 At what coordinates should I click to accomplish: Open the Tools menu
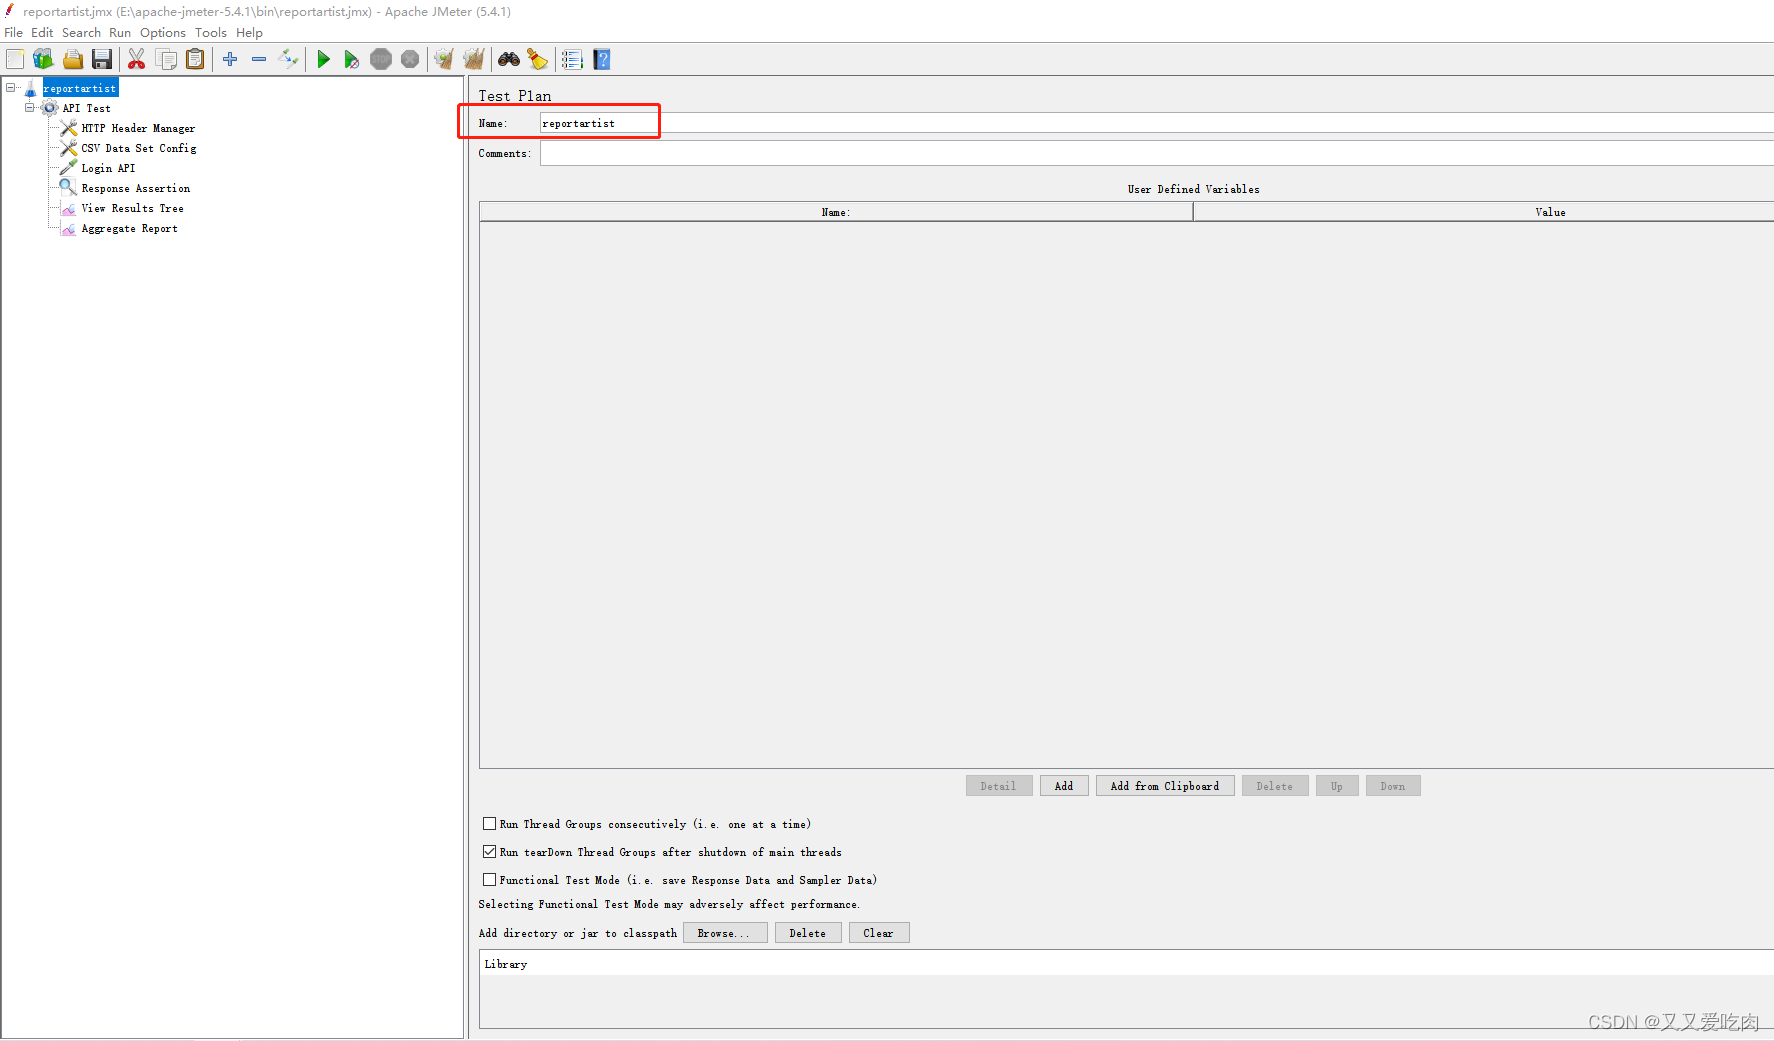[211, 32]
